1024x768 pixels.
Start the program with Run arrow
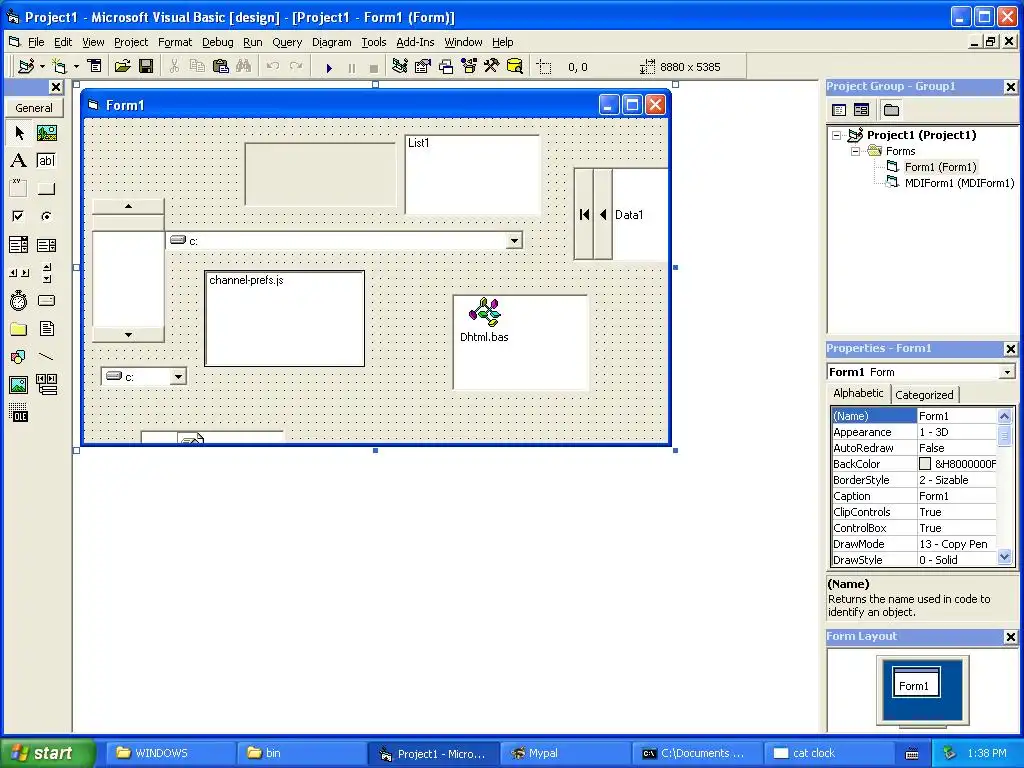[329, 67]
